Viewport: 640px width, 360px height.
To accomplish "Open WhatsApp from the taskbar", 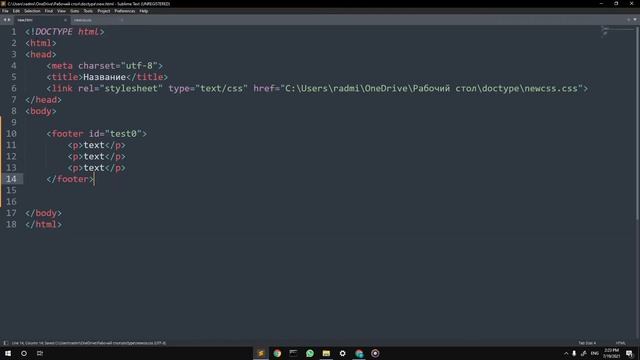I will coord(310,353).
